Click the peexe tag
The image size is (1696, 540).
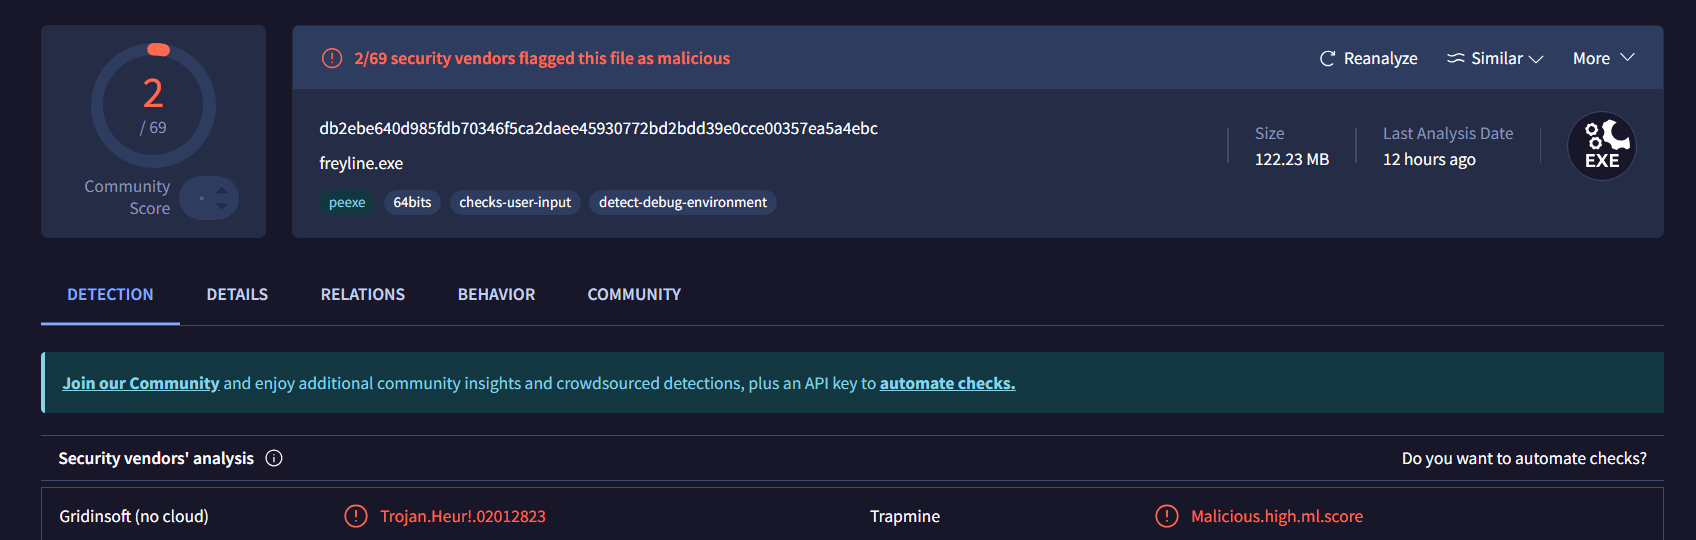click(347, 203)
